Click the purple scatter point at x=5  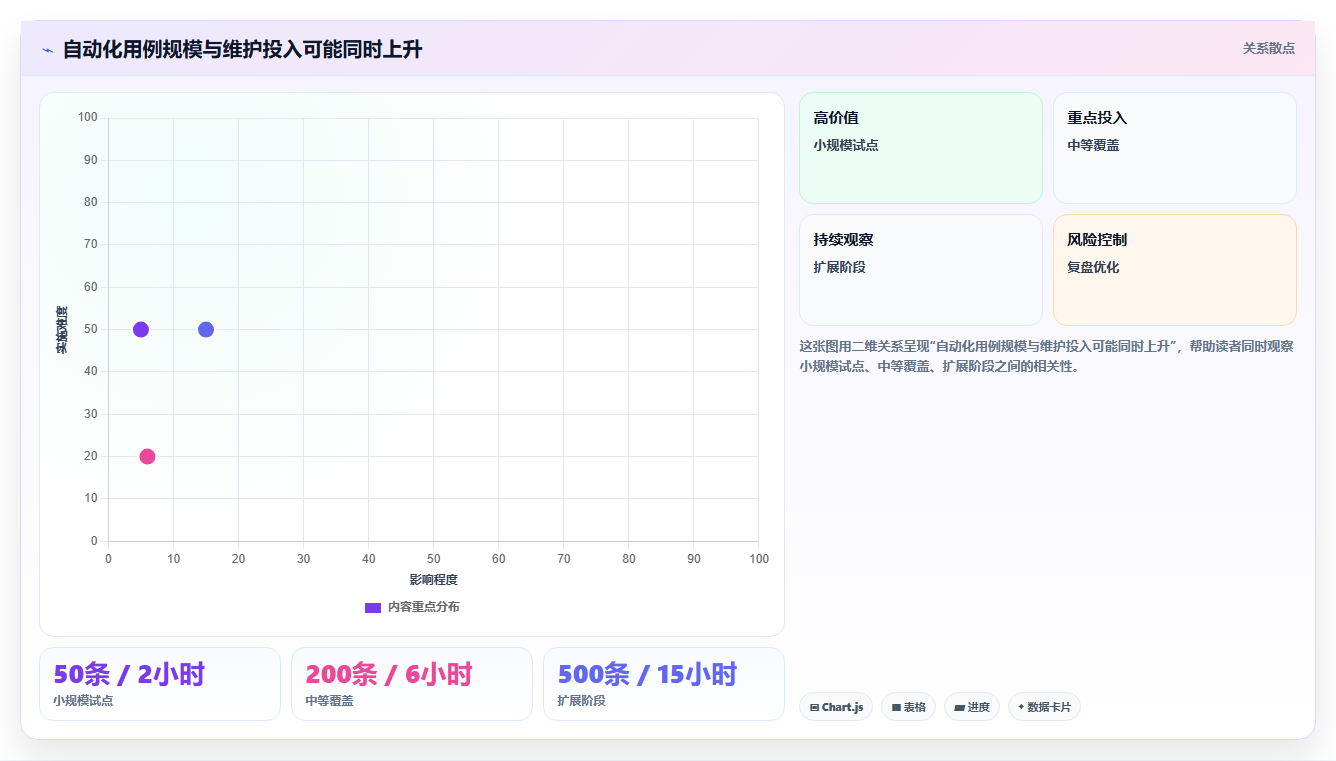coord(141,330)
